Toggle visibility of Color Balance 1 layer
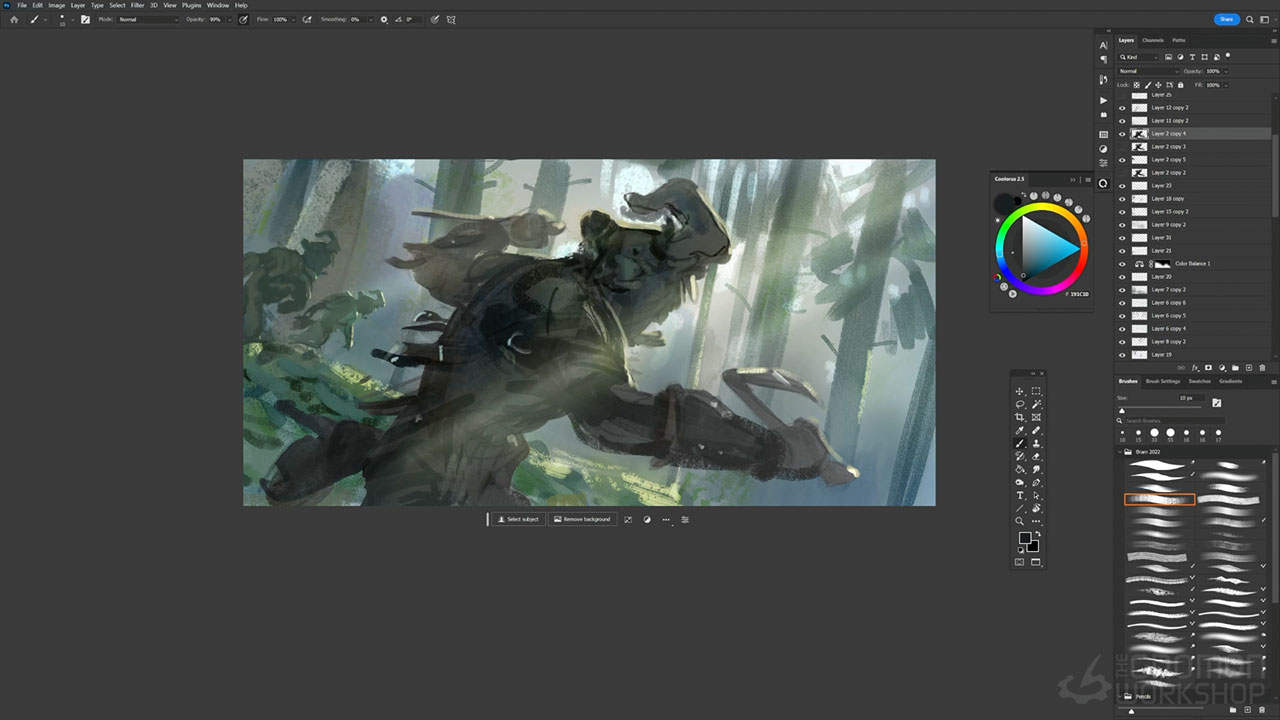Image resolution: width=1280 pixels, height=720 pixels. (1122, 264)
